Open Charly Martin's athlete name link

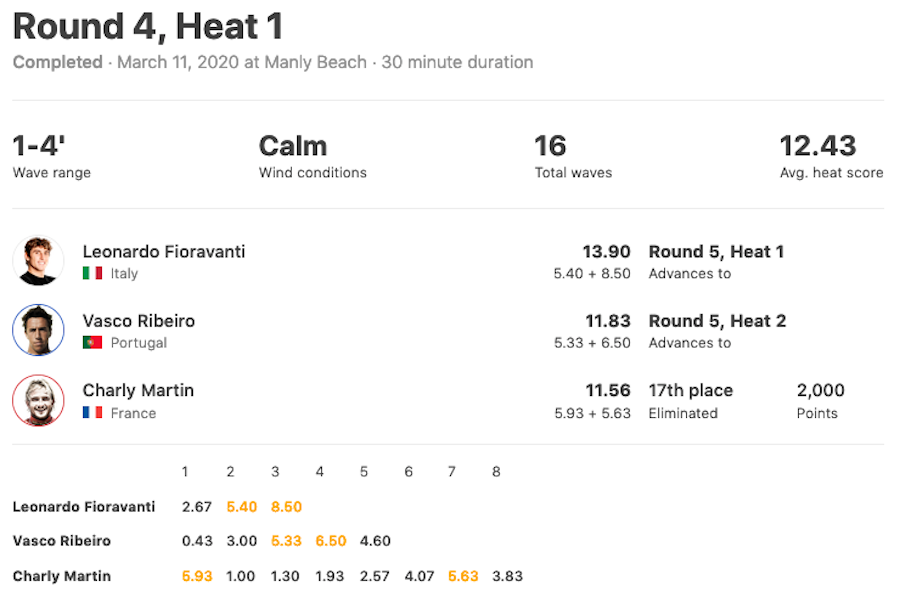click(138, 390)
